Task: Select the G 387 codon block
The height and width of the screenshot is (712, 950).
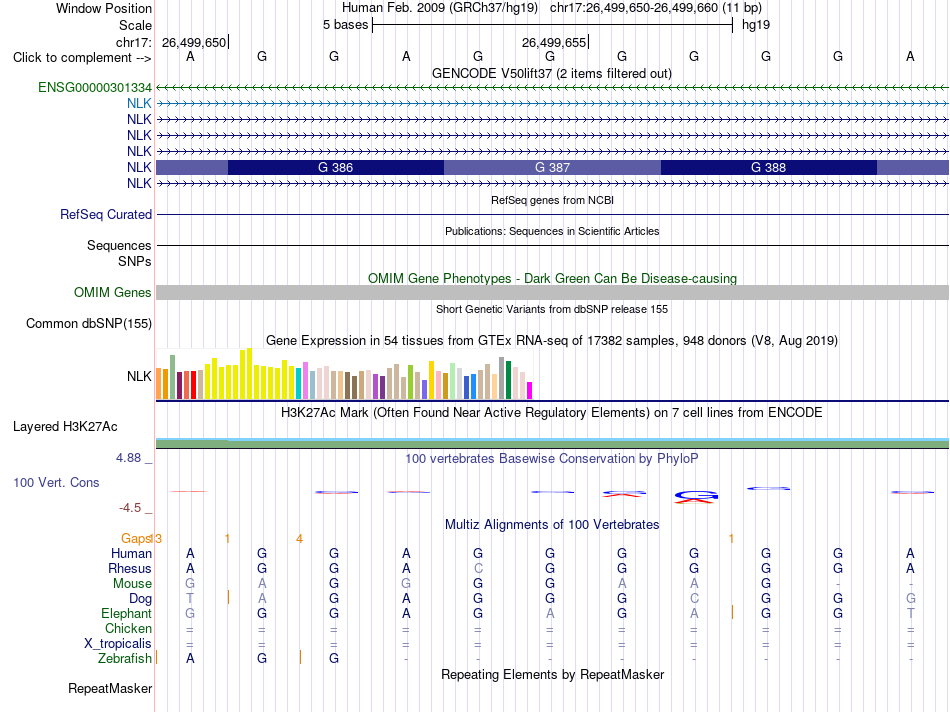Action: point(552,167)
